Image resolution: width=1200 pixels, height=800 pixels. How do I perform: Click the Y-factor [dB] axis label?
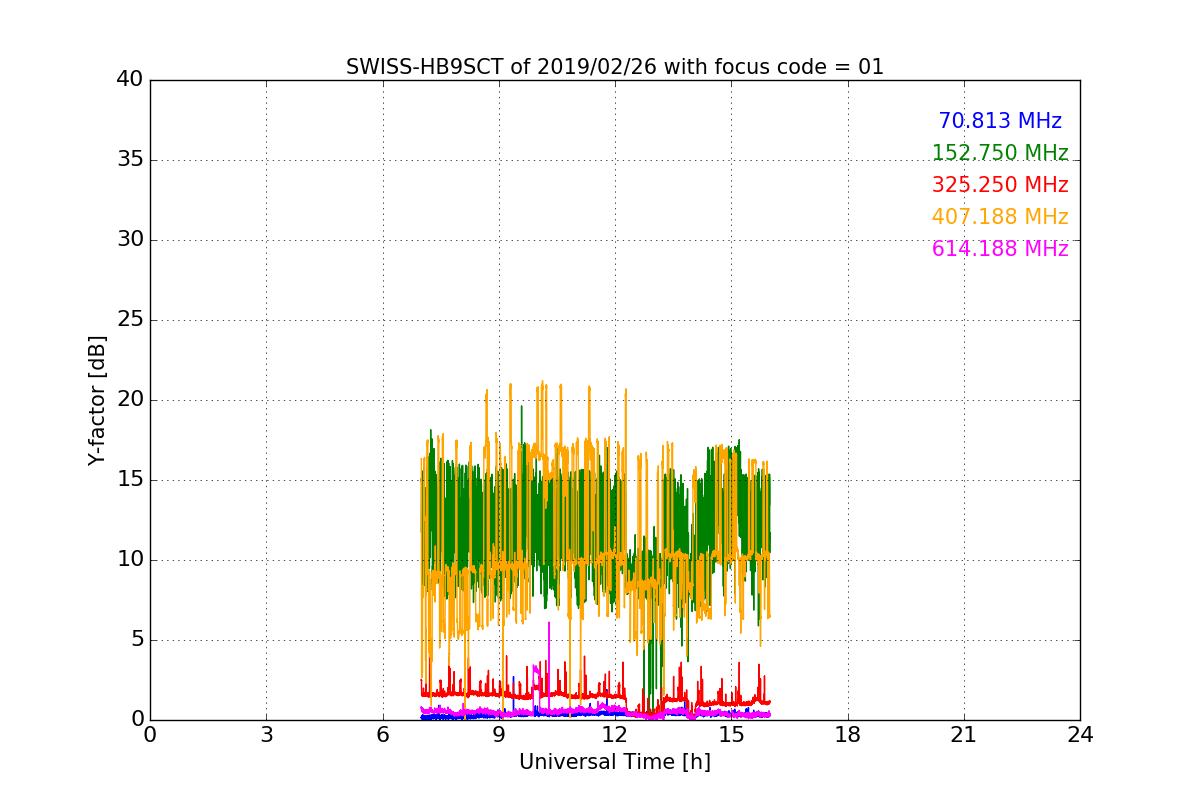click(97, 400)
